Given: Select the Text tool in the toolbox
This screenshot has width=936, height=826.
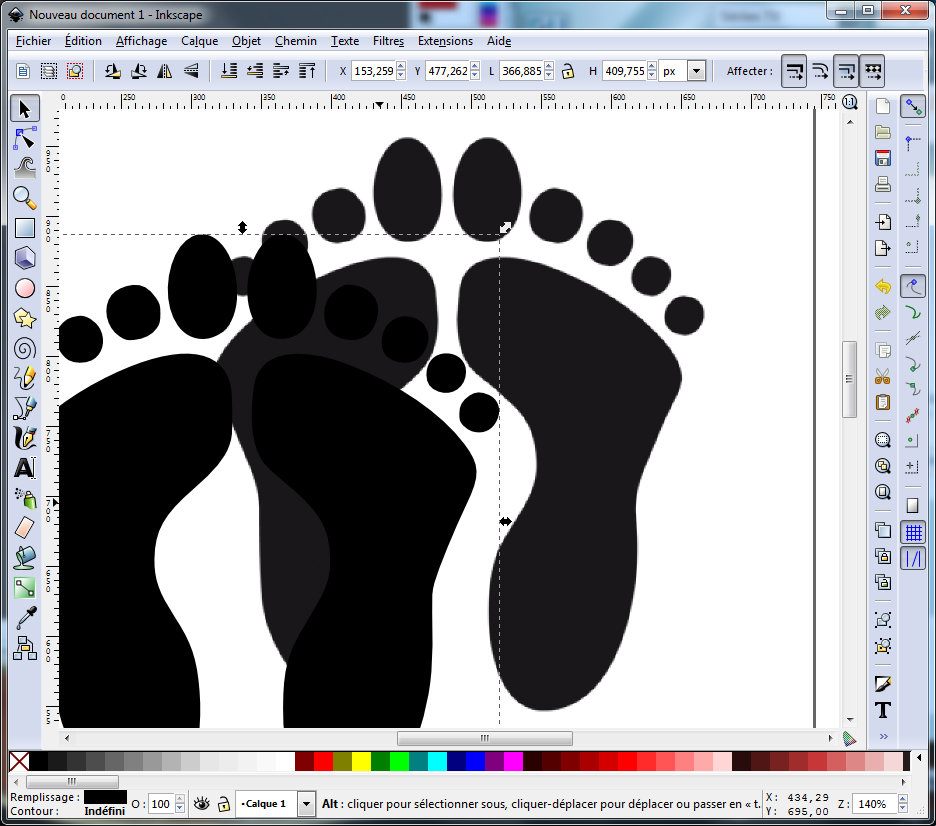Looking at the screenshot, I should tap(25, 468).
